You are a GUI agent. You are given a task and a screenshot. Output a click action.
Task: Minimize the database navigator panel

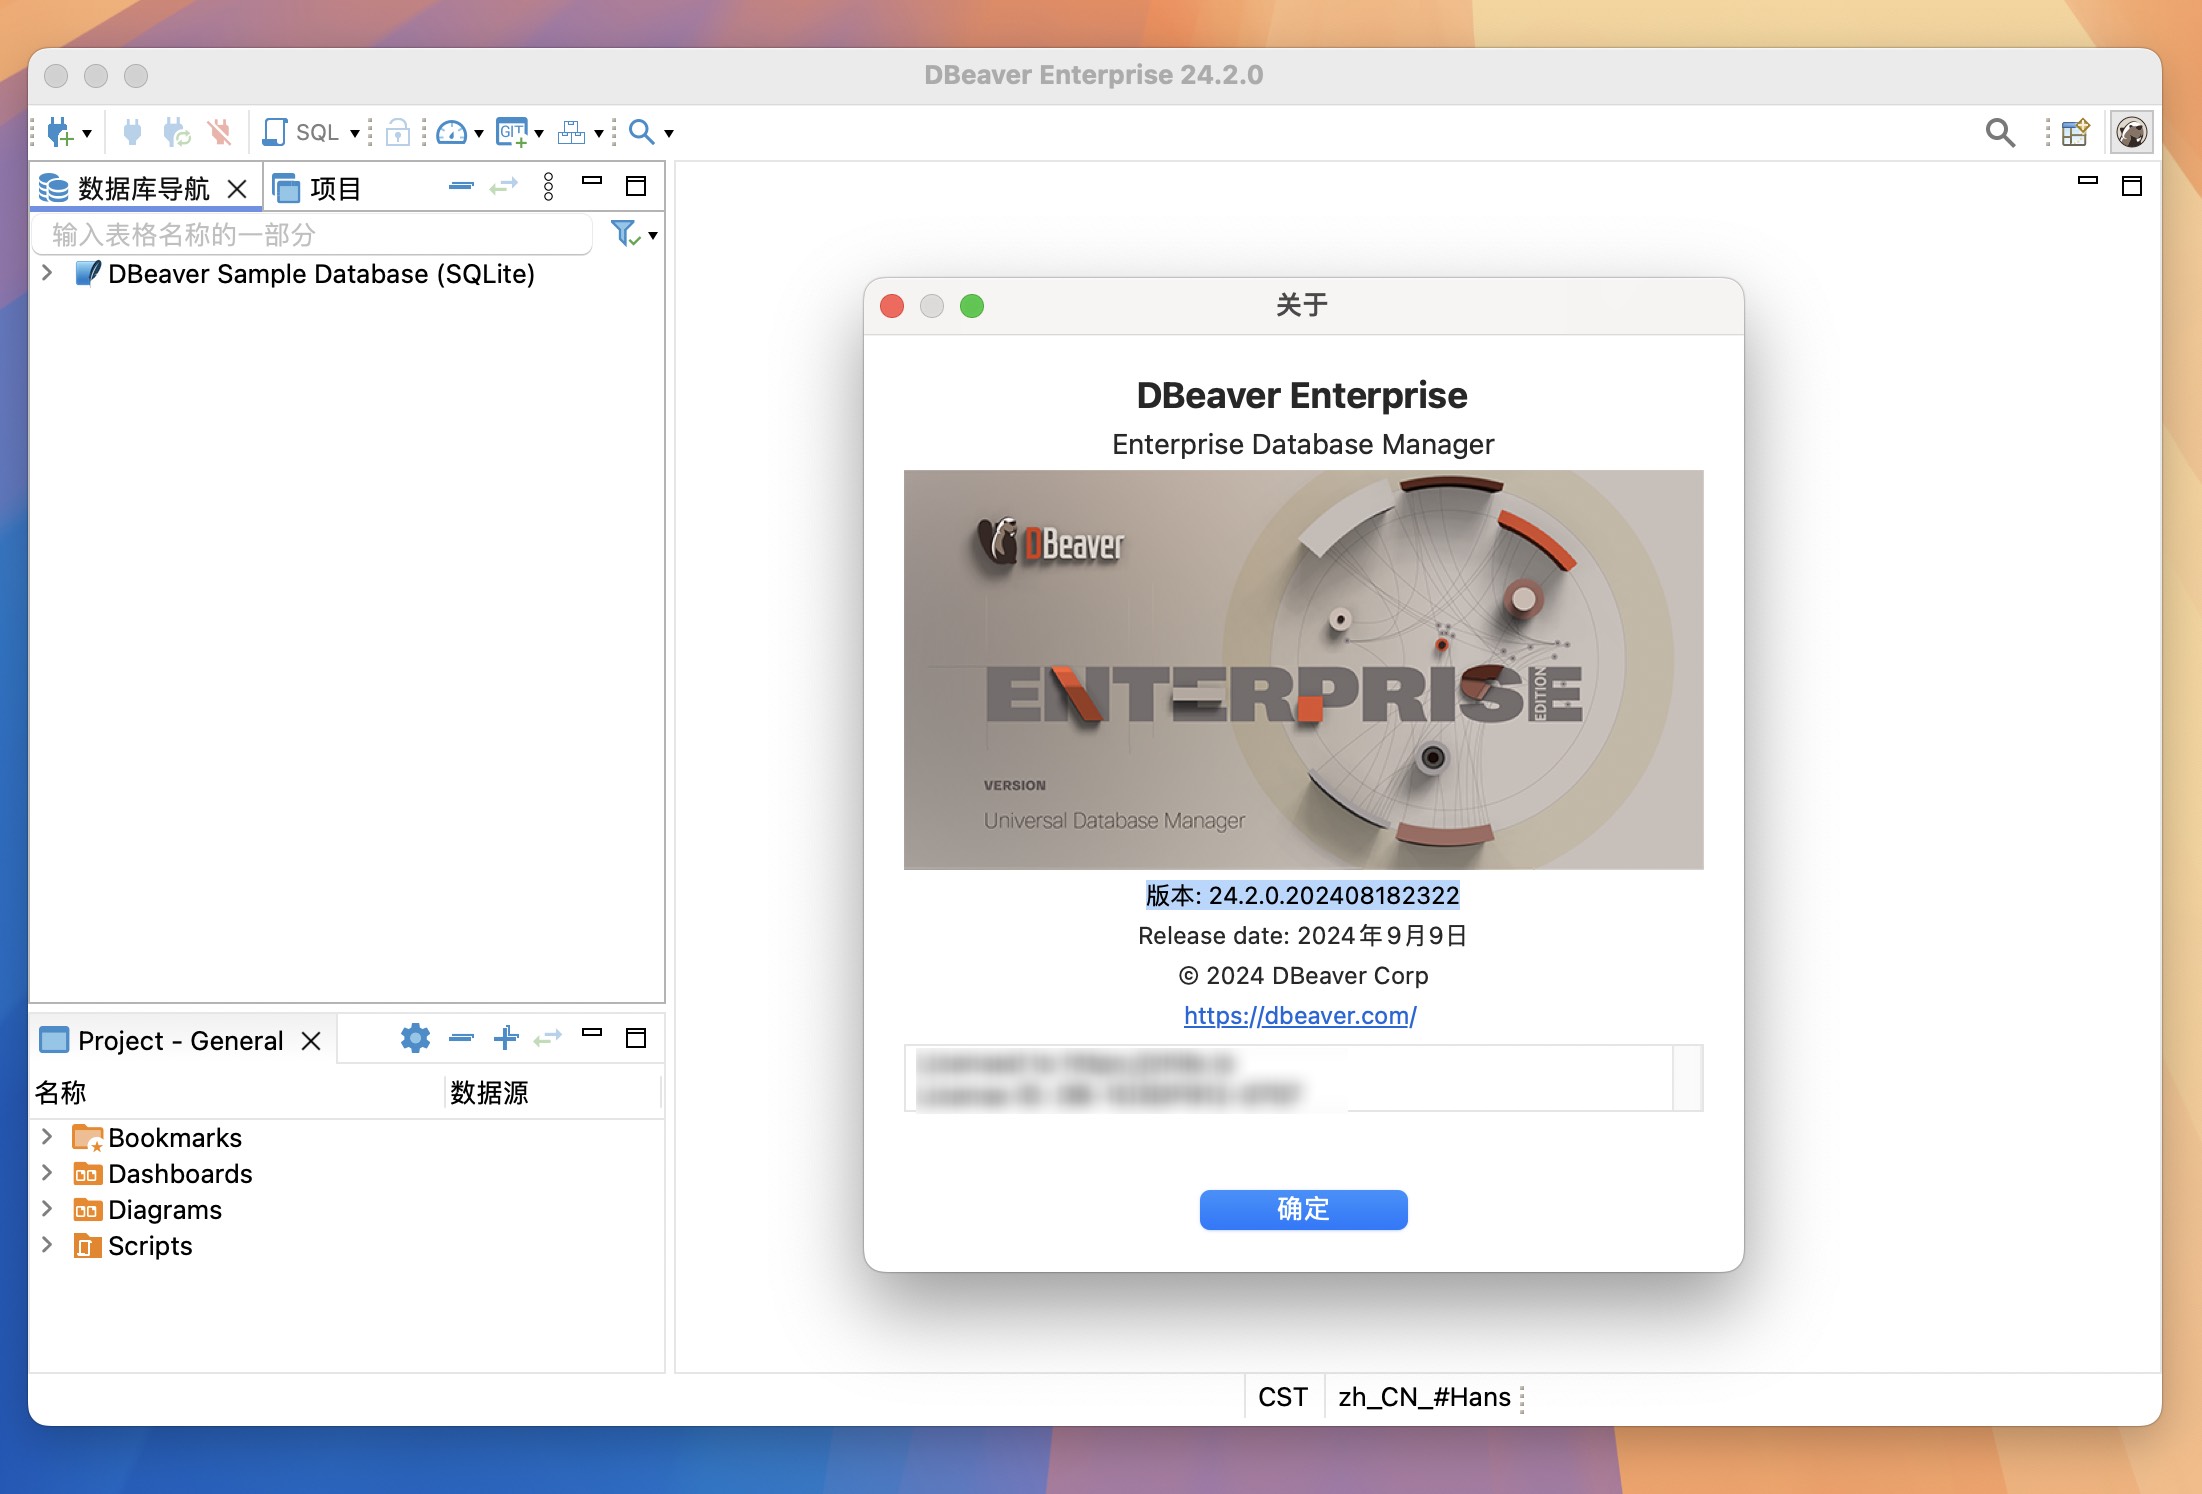592,181
